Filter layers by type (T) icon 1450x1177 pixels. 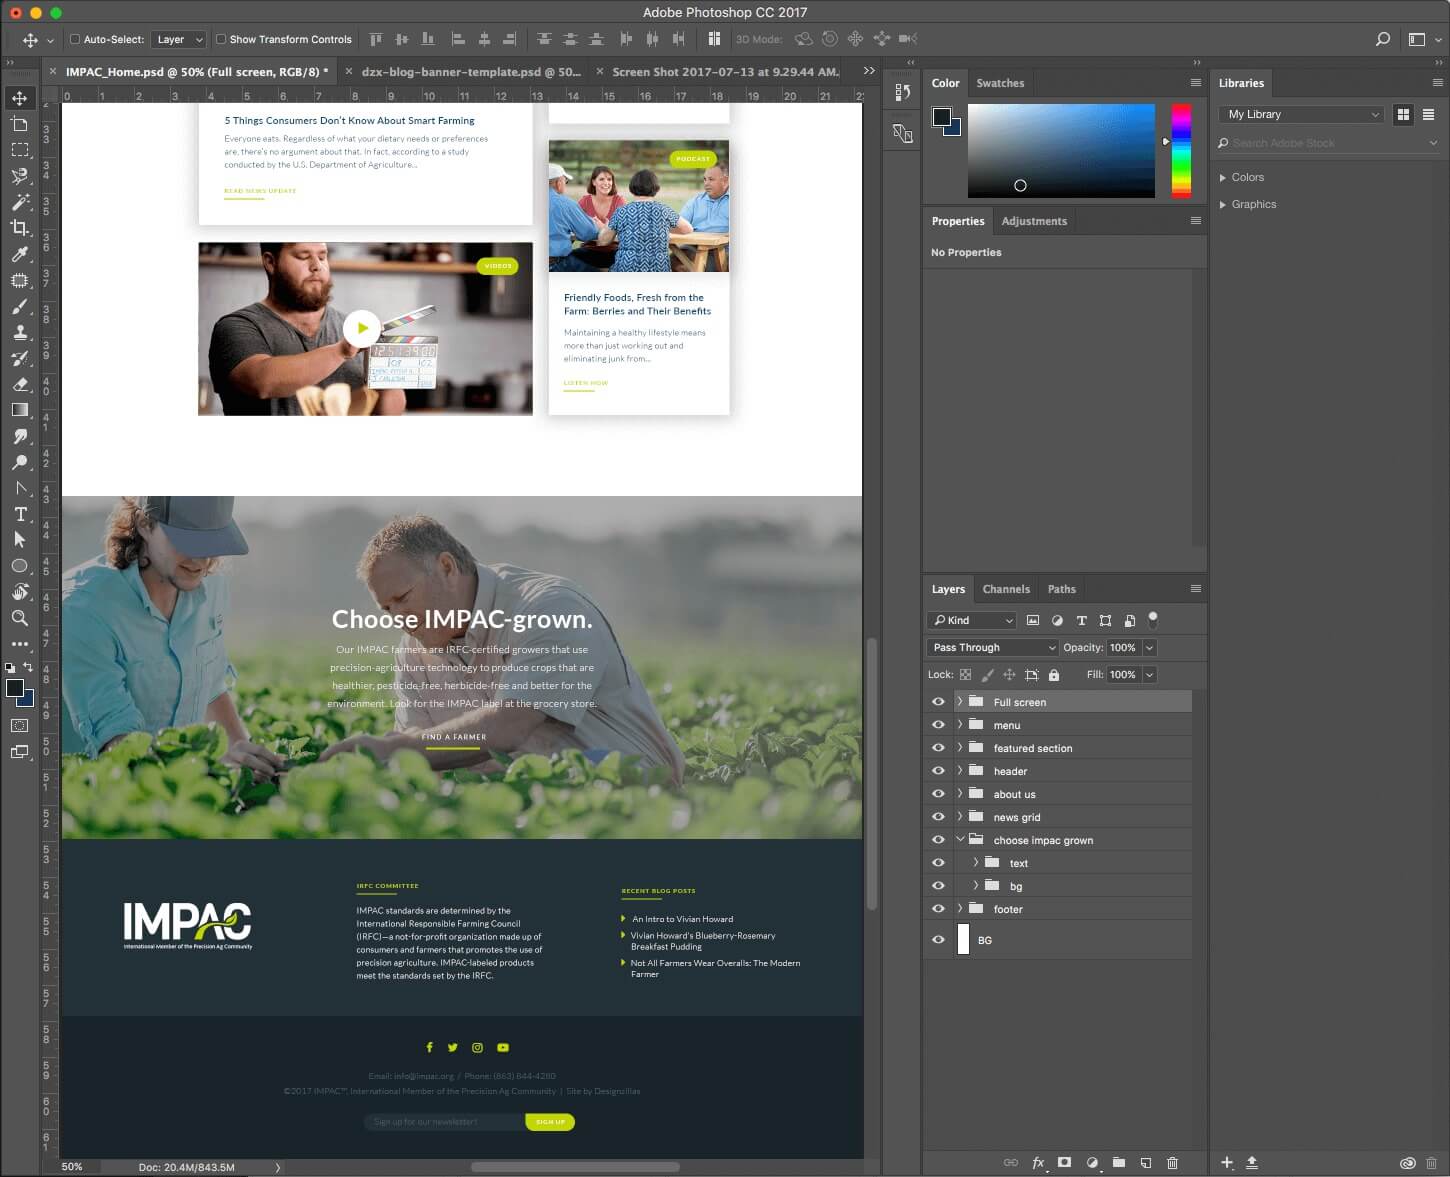pos(1081,621)
